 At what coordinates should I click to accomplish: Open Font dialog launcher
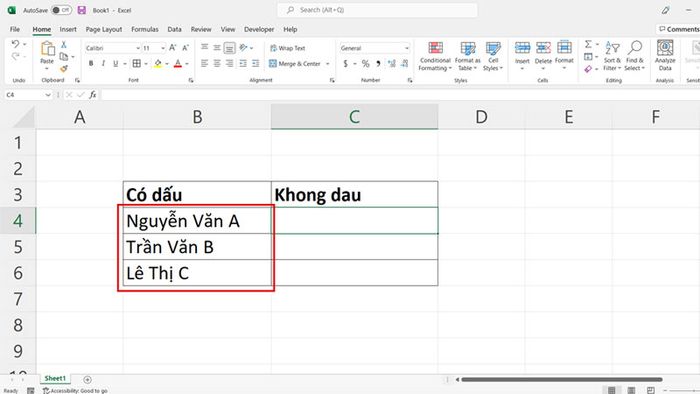(191, 80)
